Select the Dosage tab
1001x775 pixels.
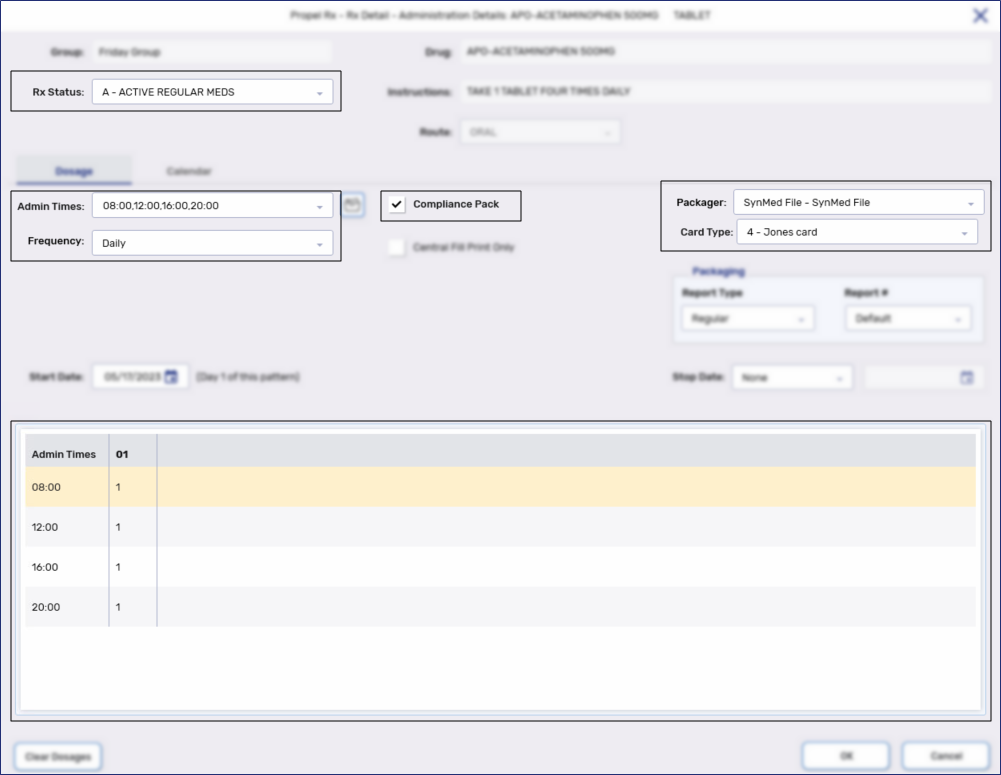point(73,171)
